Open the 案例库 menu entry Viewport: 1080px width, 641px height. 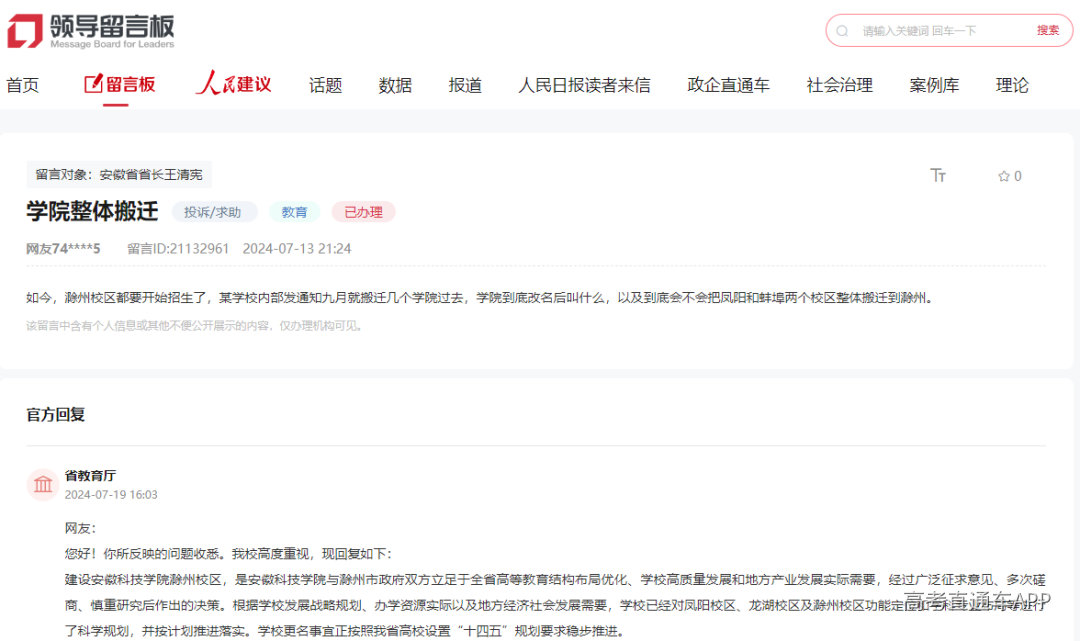coord(934,86)
